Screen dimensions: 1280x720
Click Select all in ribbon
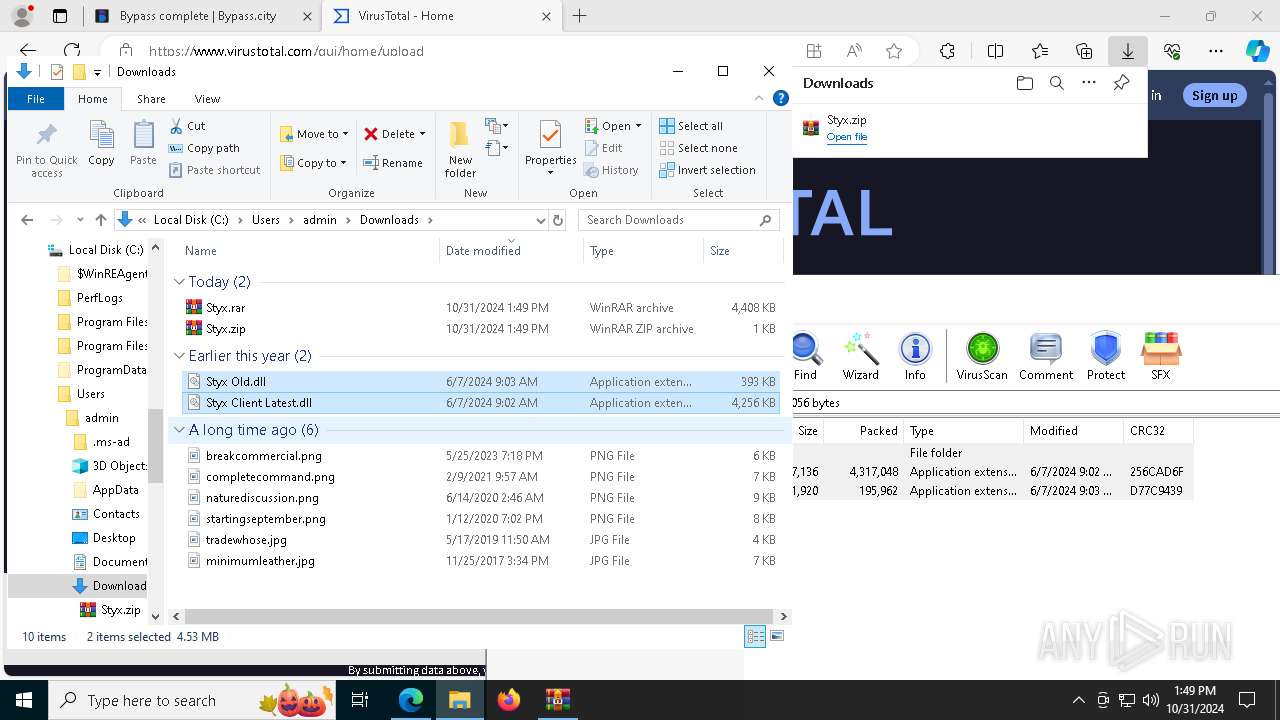(691, 126)
